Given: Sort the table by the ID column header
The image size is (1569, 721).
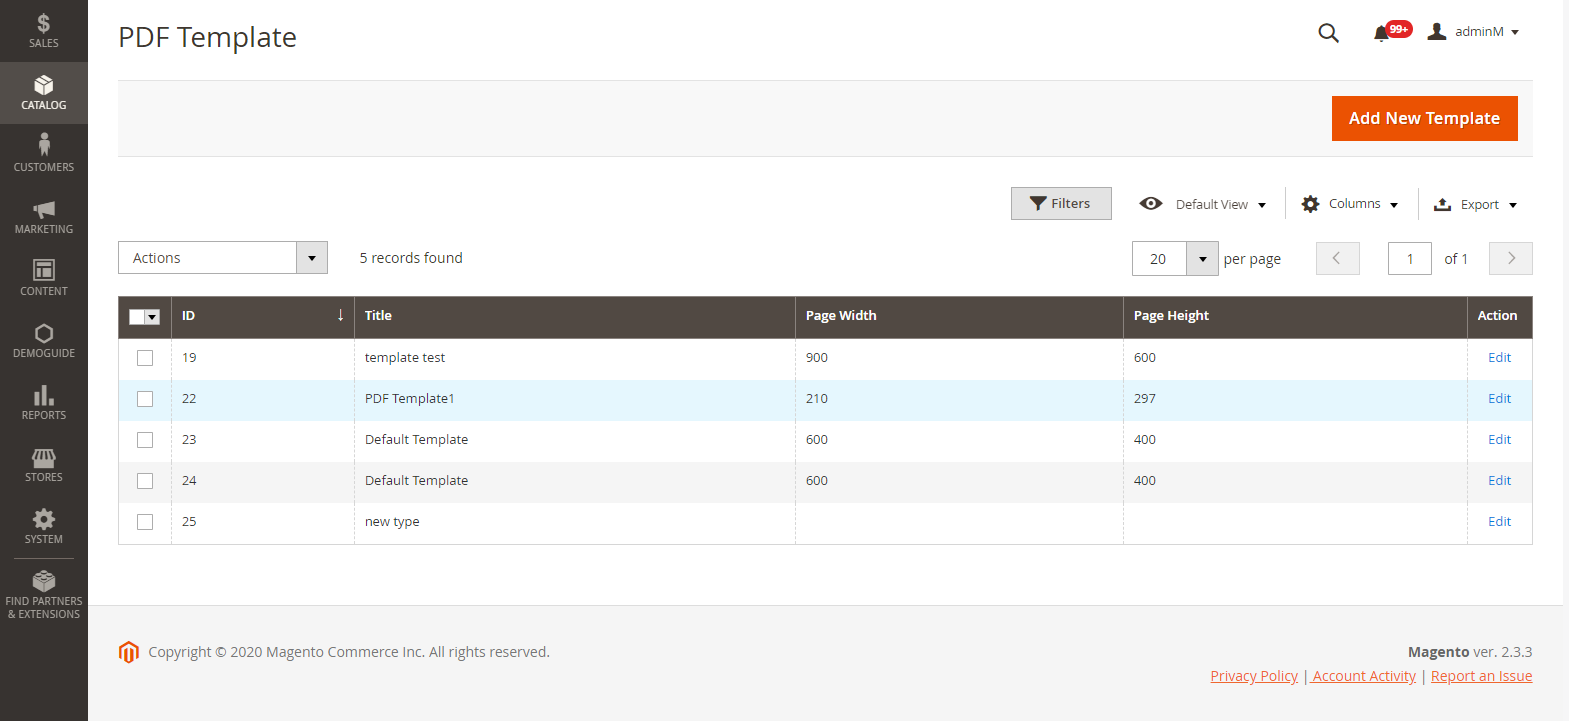Looking at the screenshot, I should [x=262, y=316].
